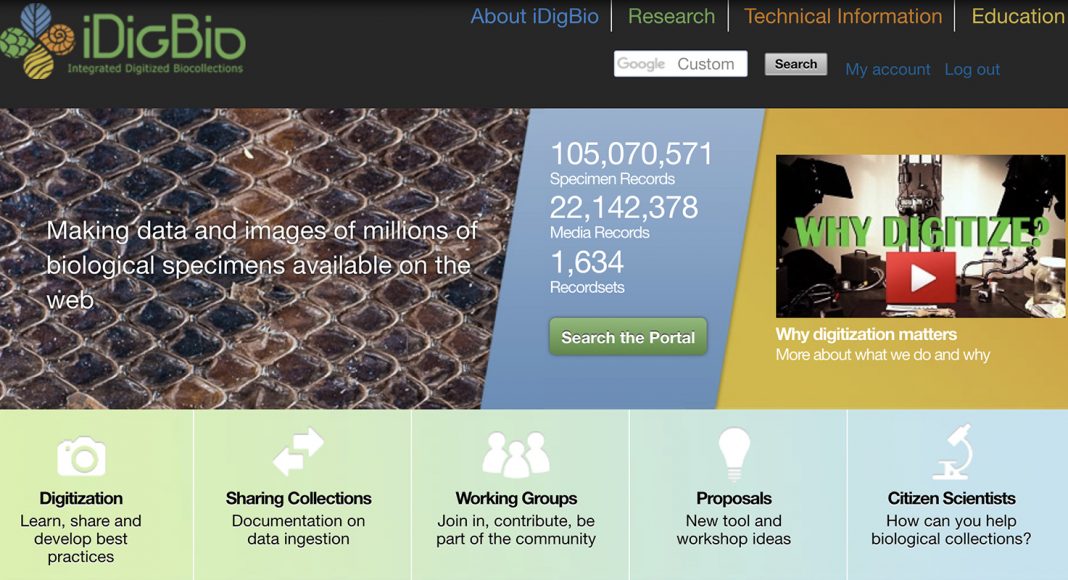This screenshot has height=580, width=1068.
Task: Click the iDigBio logo
Action: pyautogui.click(x=123, y=42)
